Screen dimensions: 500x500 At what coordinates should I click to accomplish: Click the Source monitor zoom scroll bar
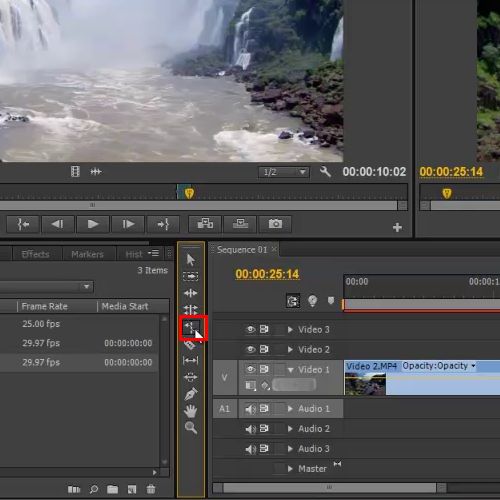tap(199, 205)
